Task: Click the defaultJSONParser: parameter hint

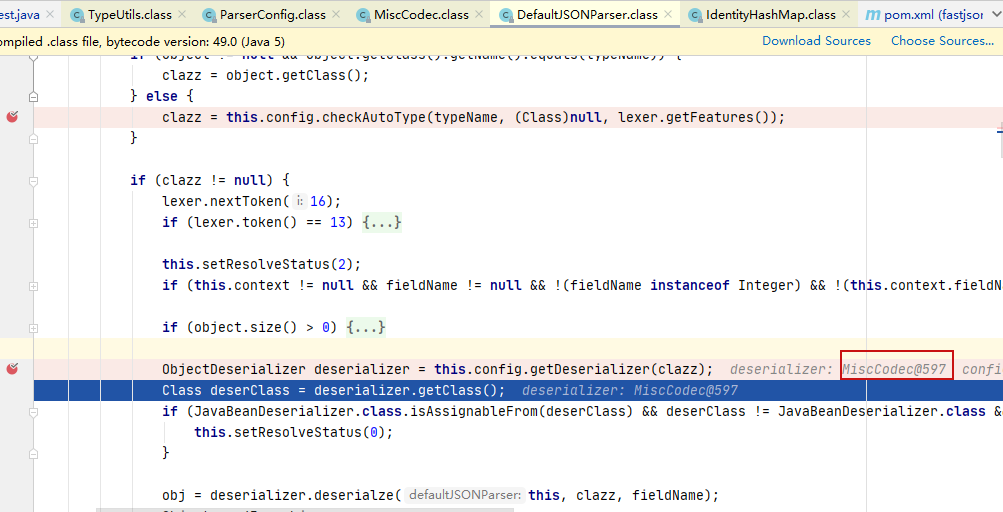Action: point(466,495)
